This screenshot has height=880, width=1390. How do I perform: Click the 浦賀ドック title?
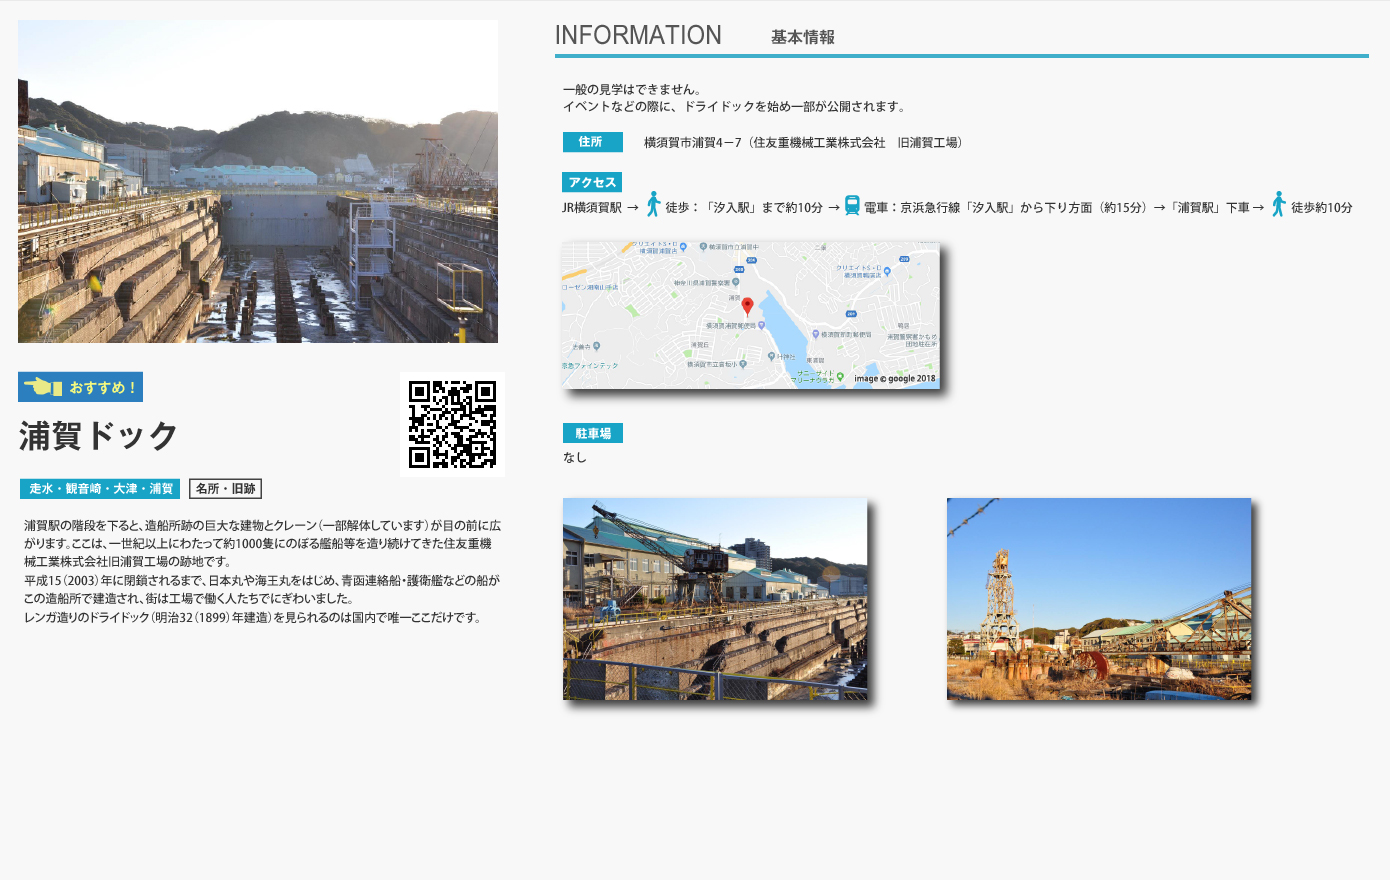[x=98, y=436]
